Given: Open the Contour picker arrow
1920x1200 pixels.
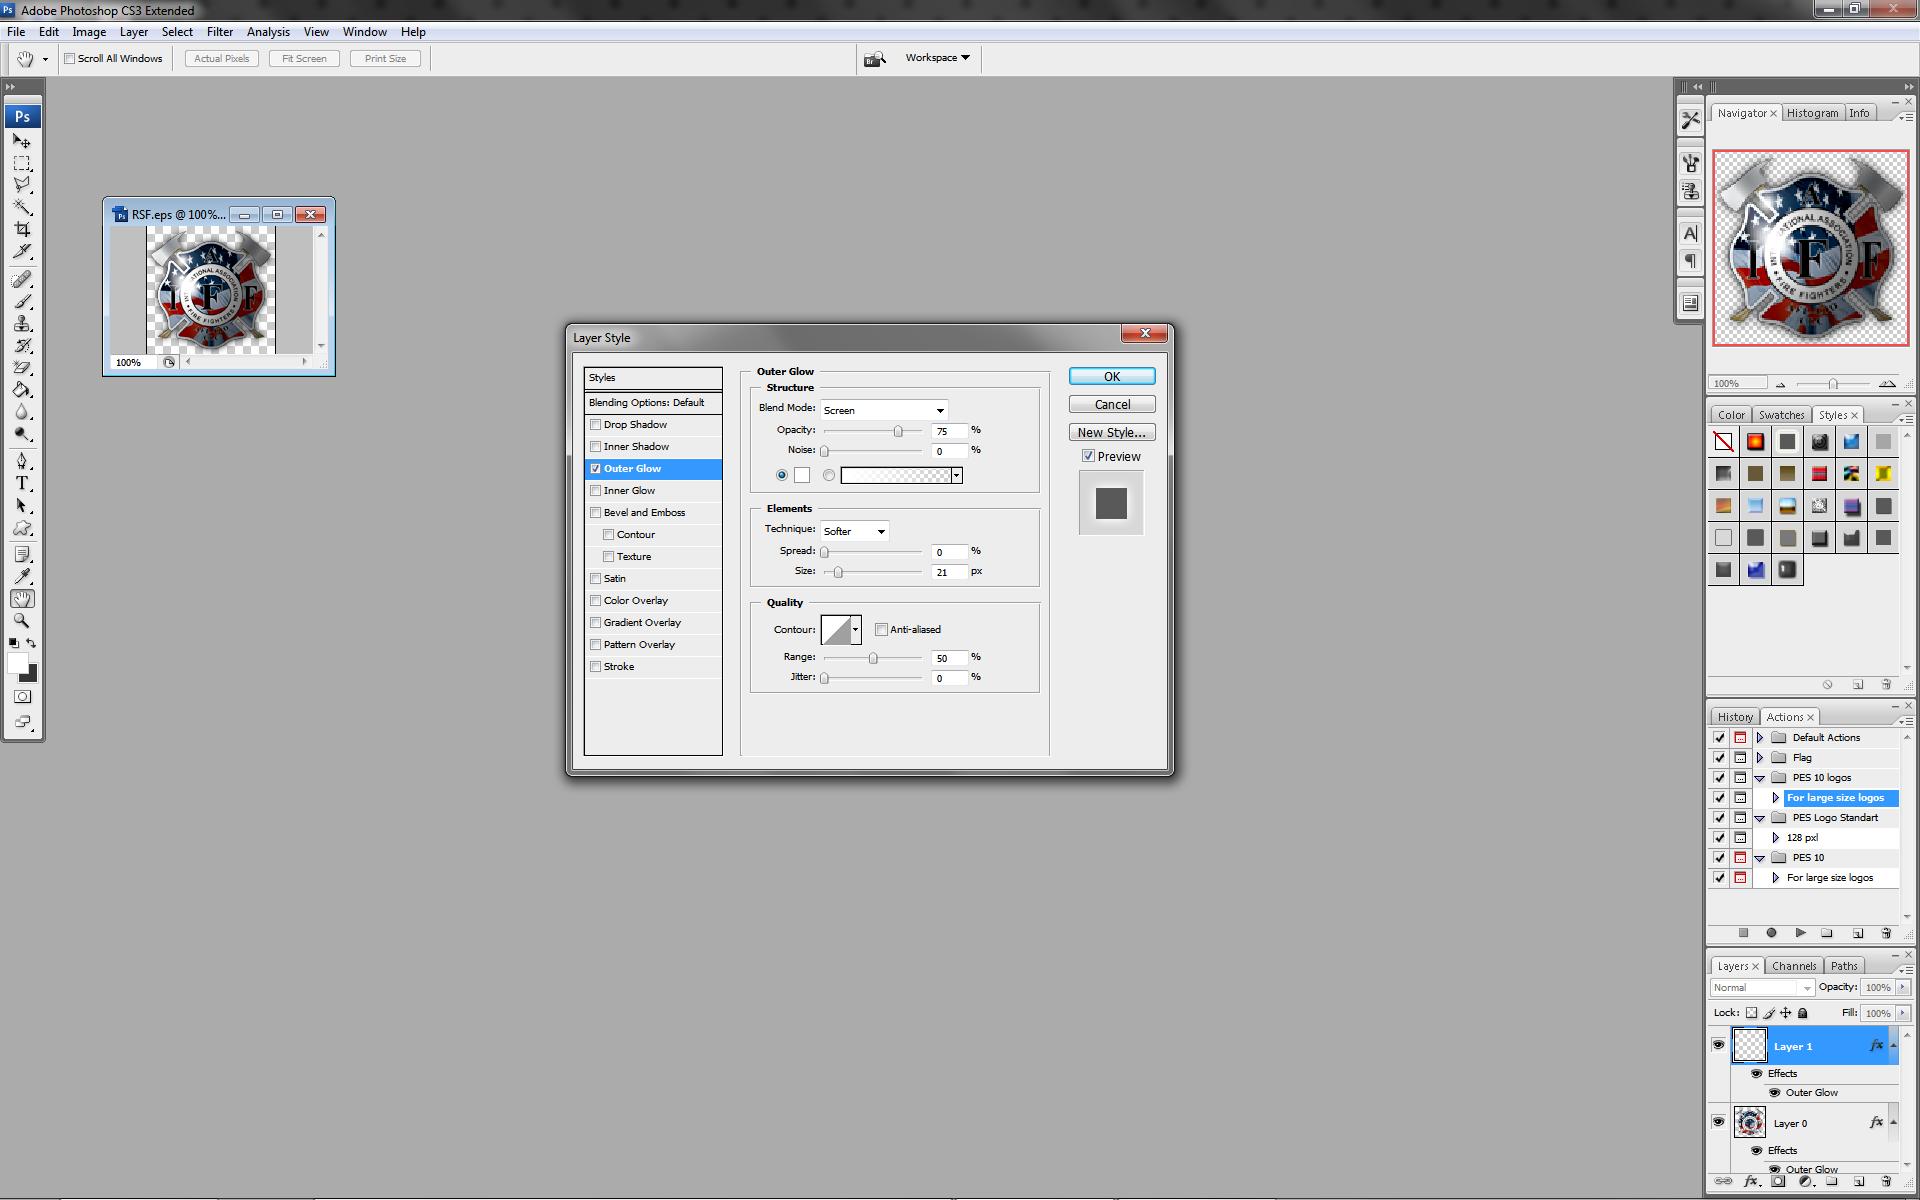Looking at the screenshot, I should point(856,630).
